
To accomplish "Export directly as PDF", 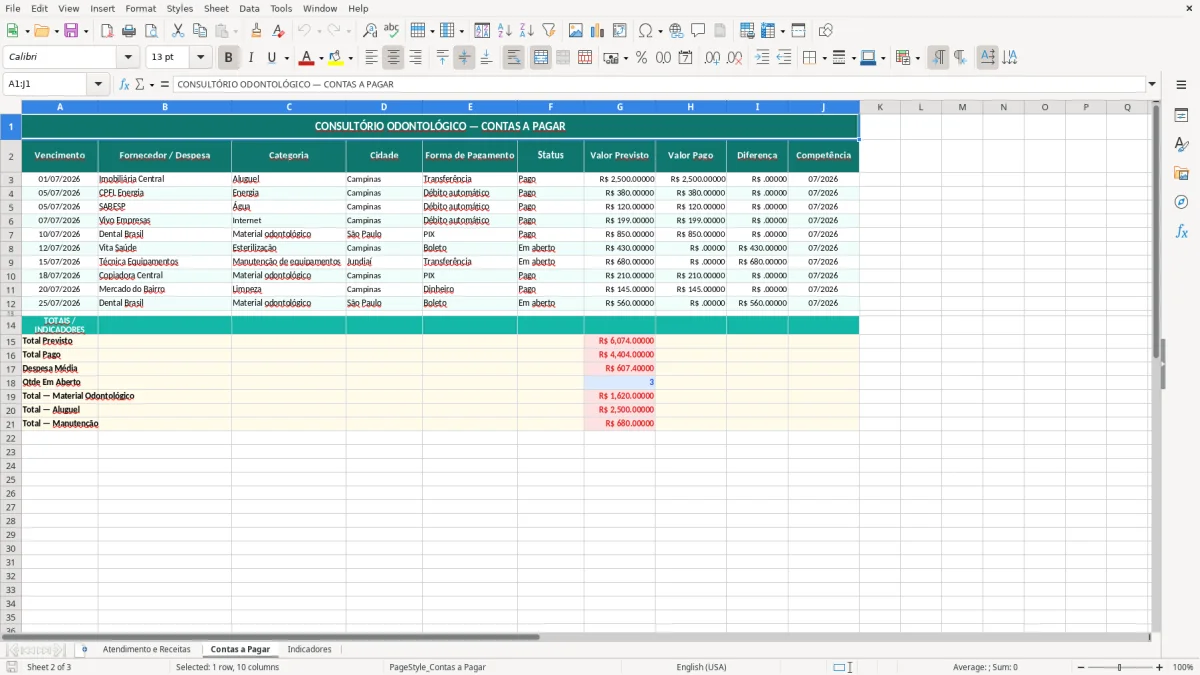I will point(108,31).
